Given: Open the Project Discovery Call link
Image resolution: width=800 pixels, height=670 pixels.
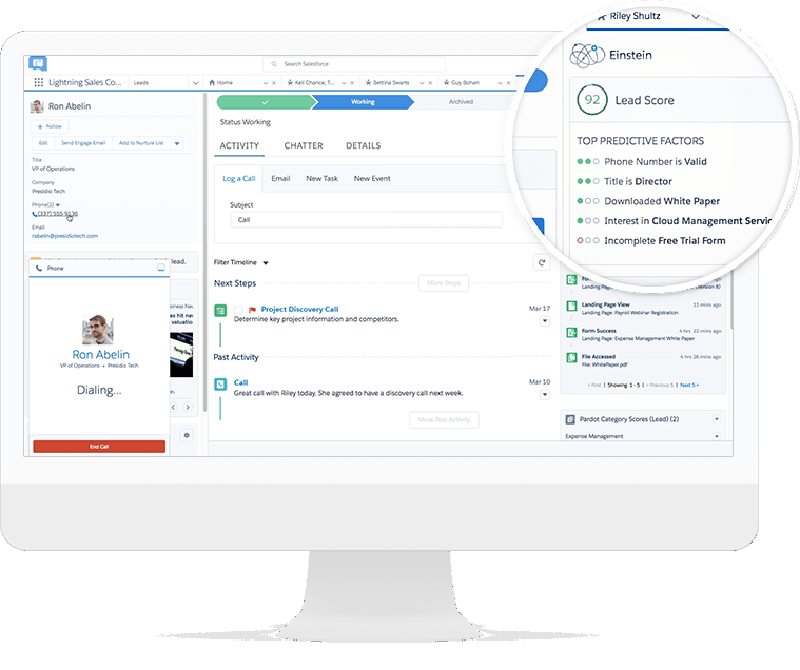Looking at the screenshot, I should point(299,310).
